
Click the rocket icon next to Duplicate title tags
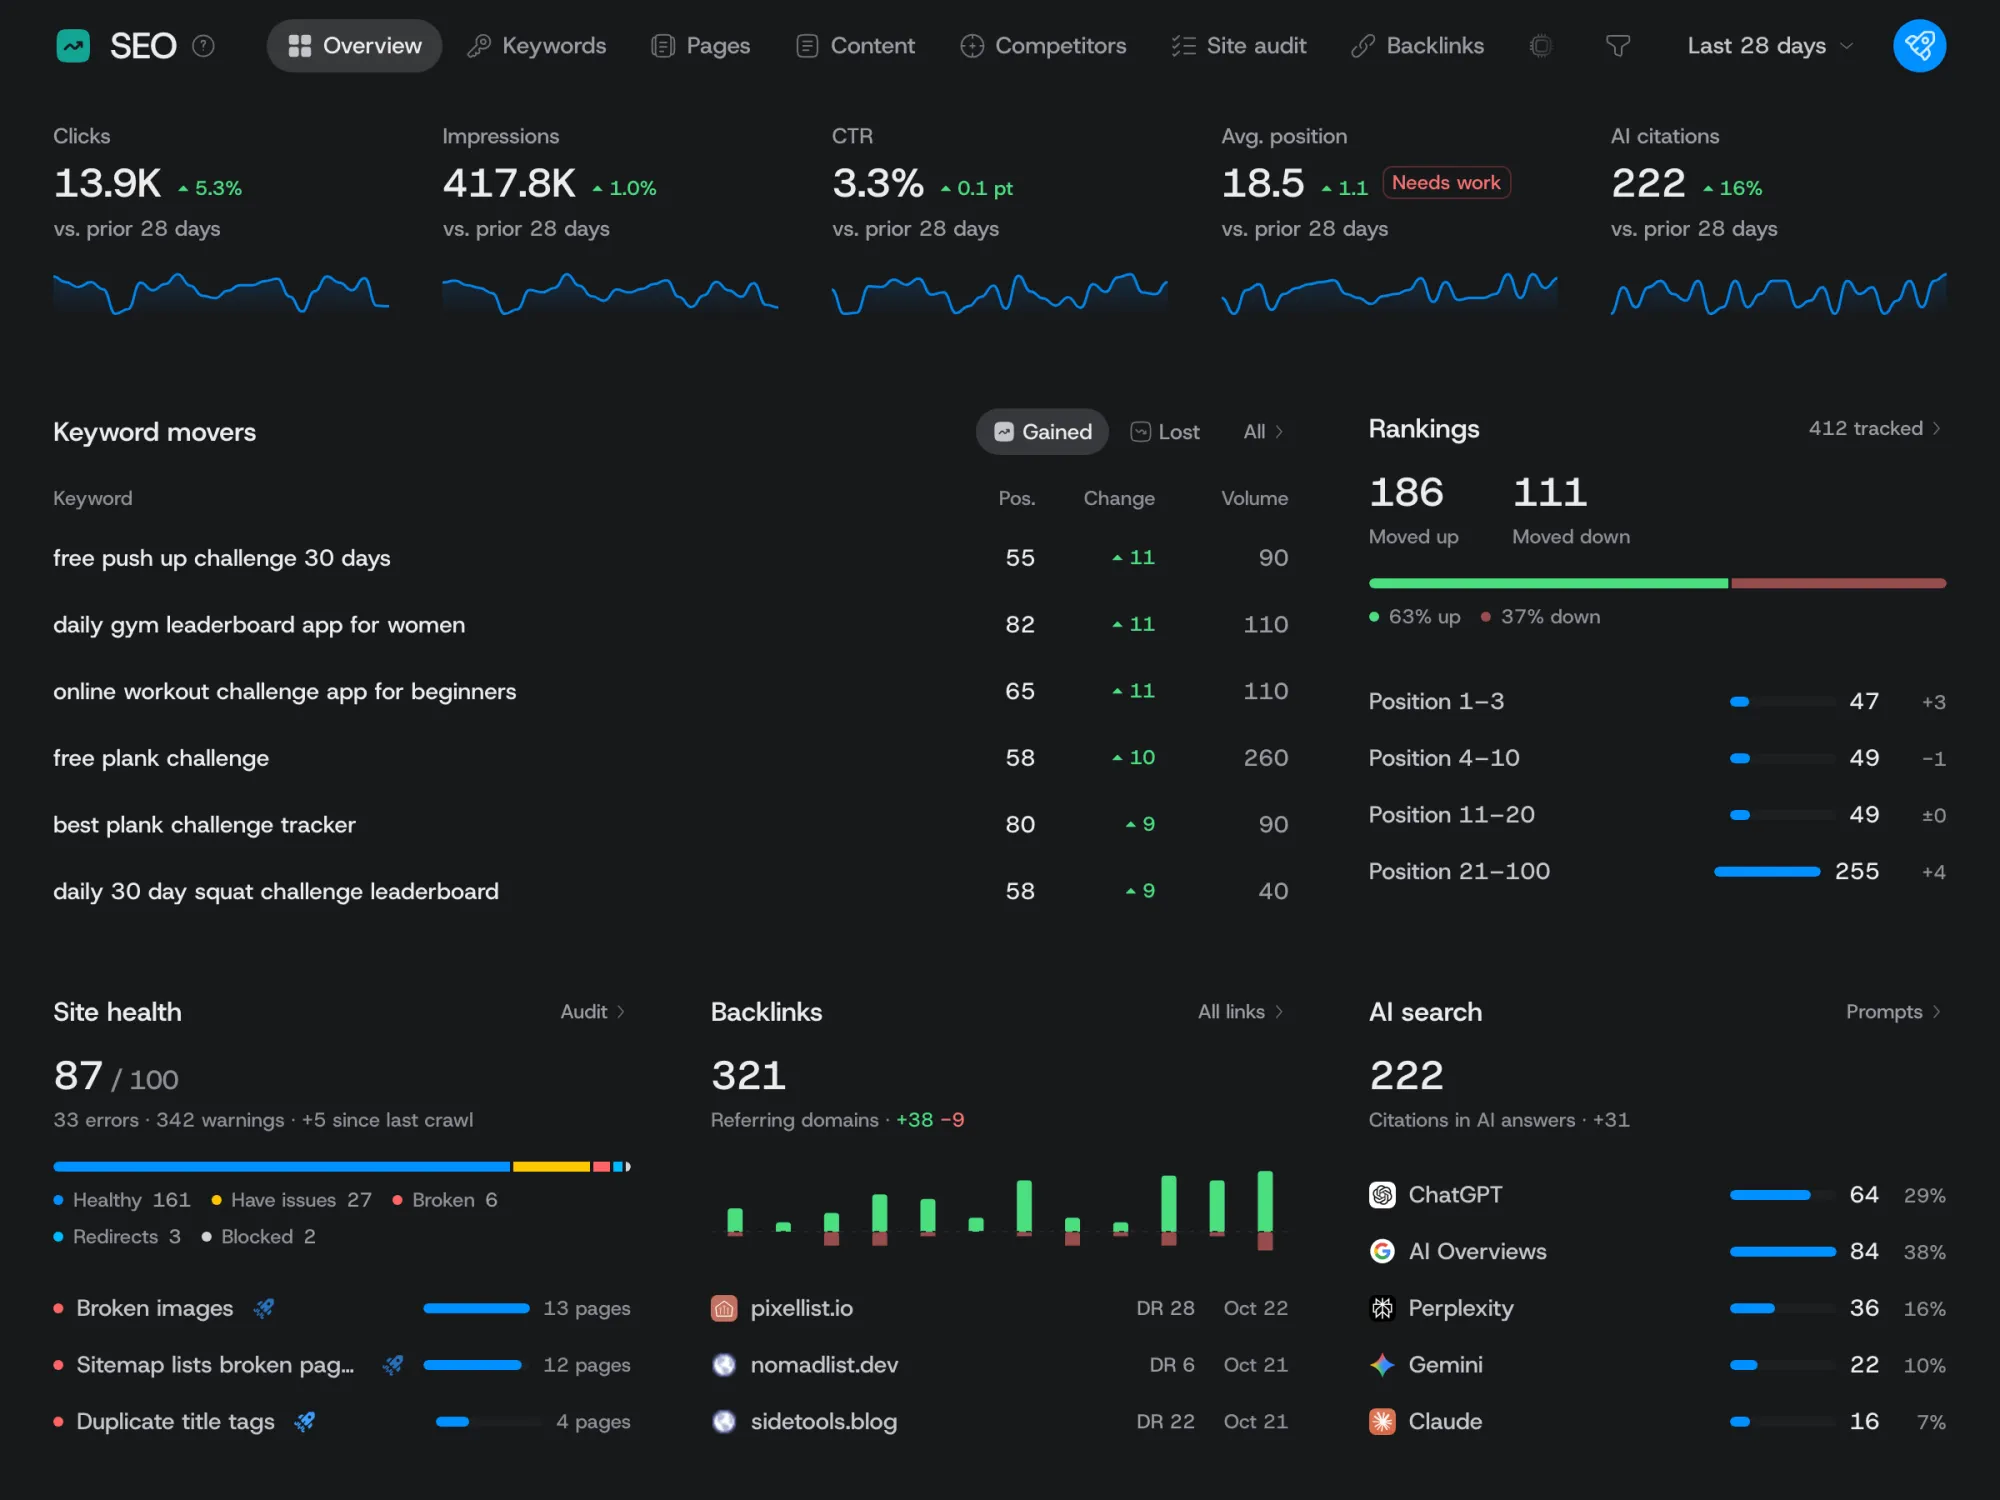pyautogui.click(x=305, y=1421)
